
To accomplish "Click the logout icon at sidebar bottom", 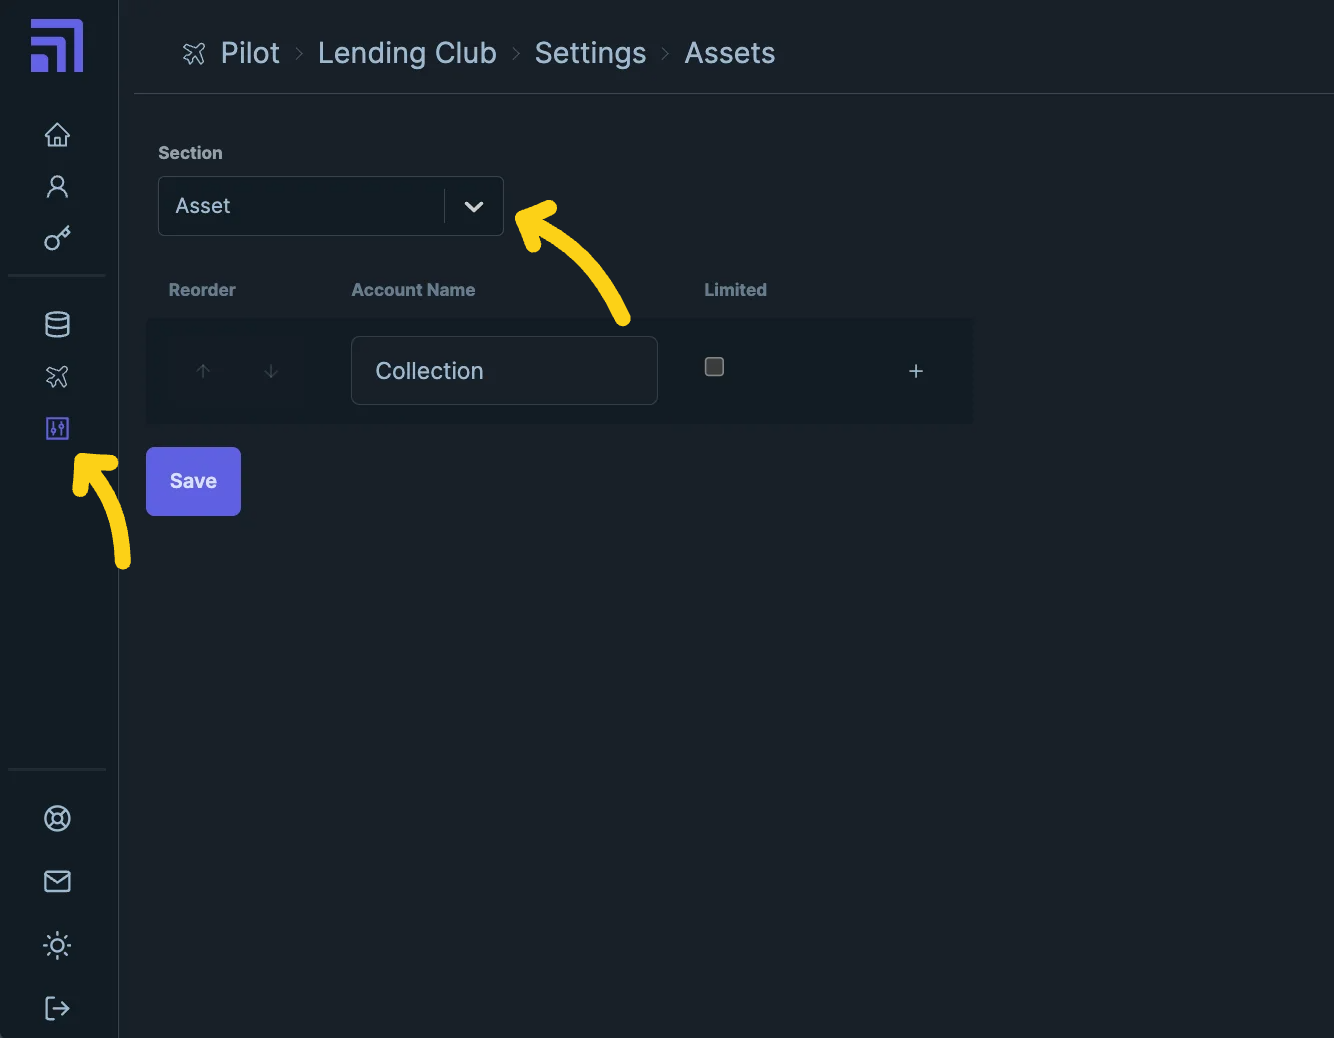I will 57,1008.
